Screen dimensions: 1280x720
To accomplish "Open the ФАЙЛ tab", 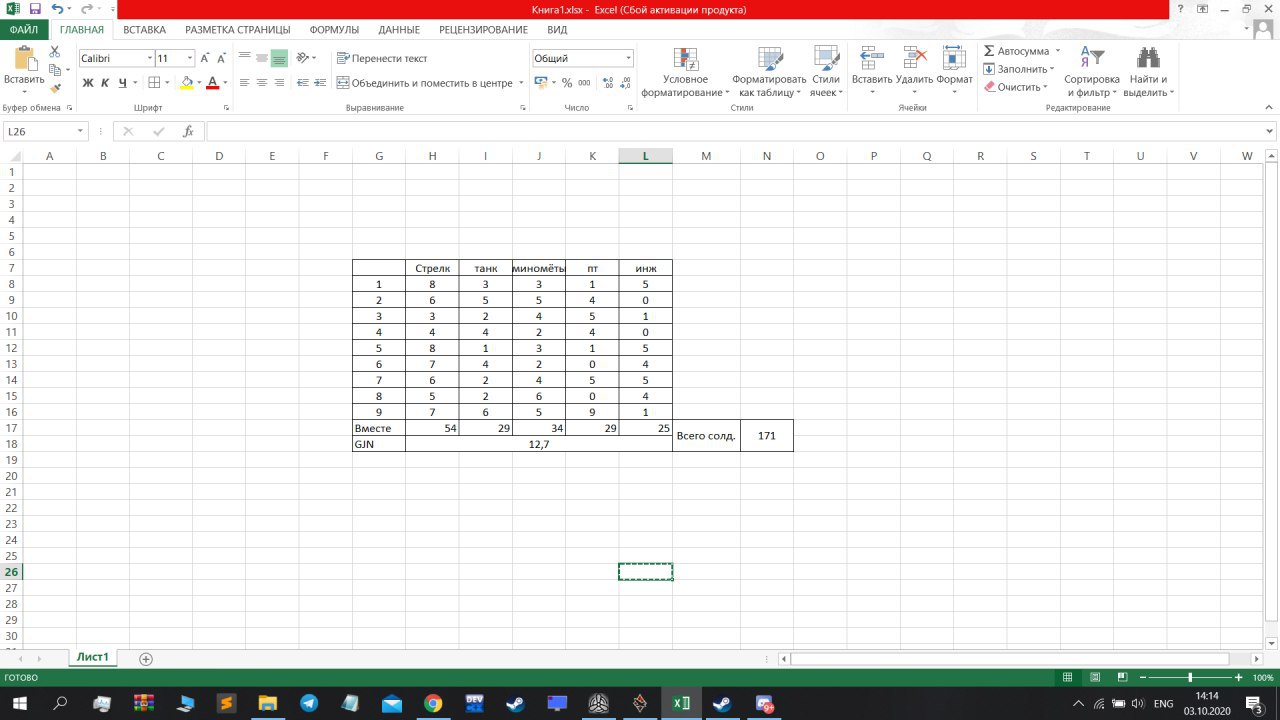I will [24, 30].
